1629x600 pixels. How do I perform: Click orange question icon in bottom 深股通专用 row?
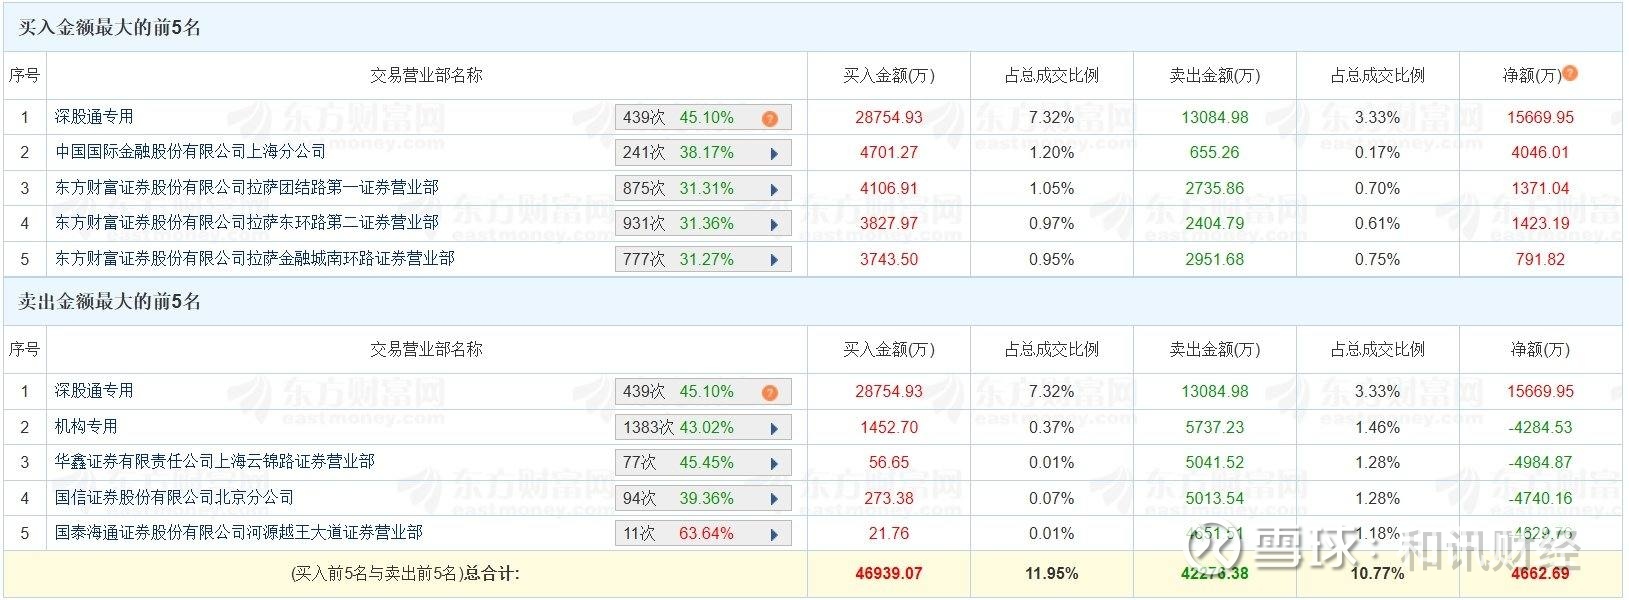pos(769,393)
